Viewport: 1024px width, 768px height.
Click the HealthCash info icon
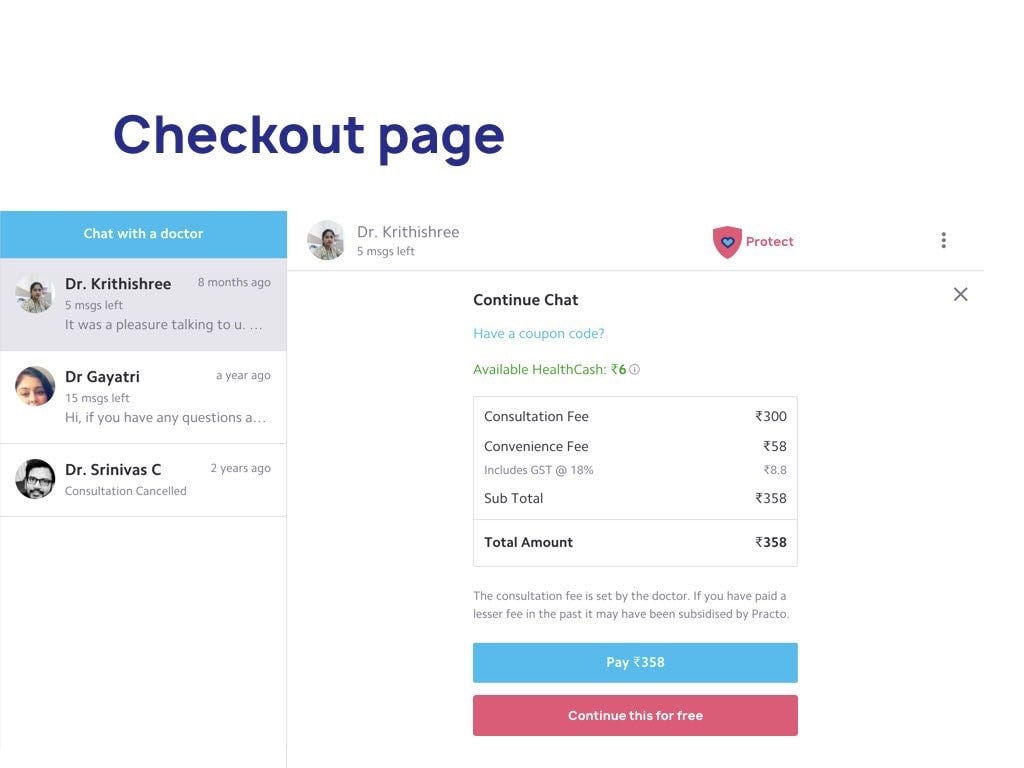pyautogui.click(x=634, y=370)
